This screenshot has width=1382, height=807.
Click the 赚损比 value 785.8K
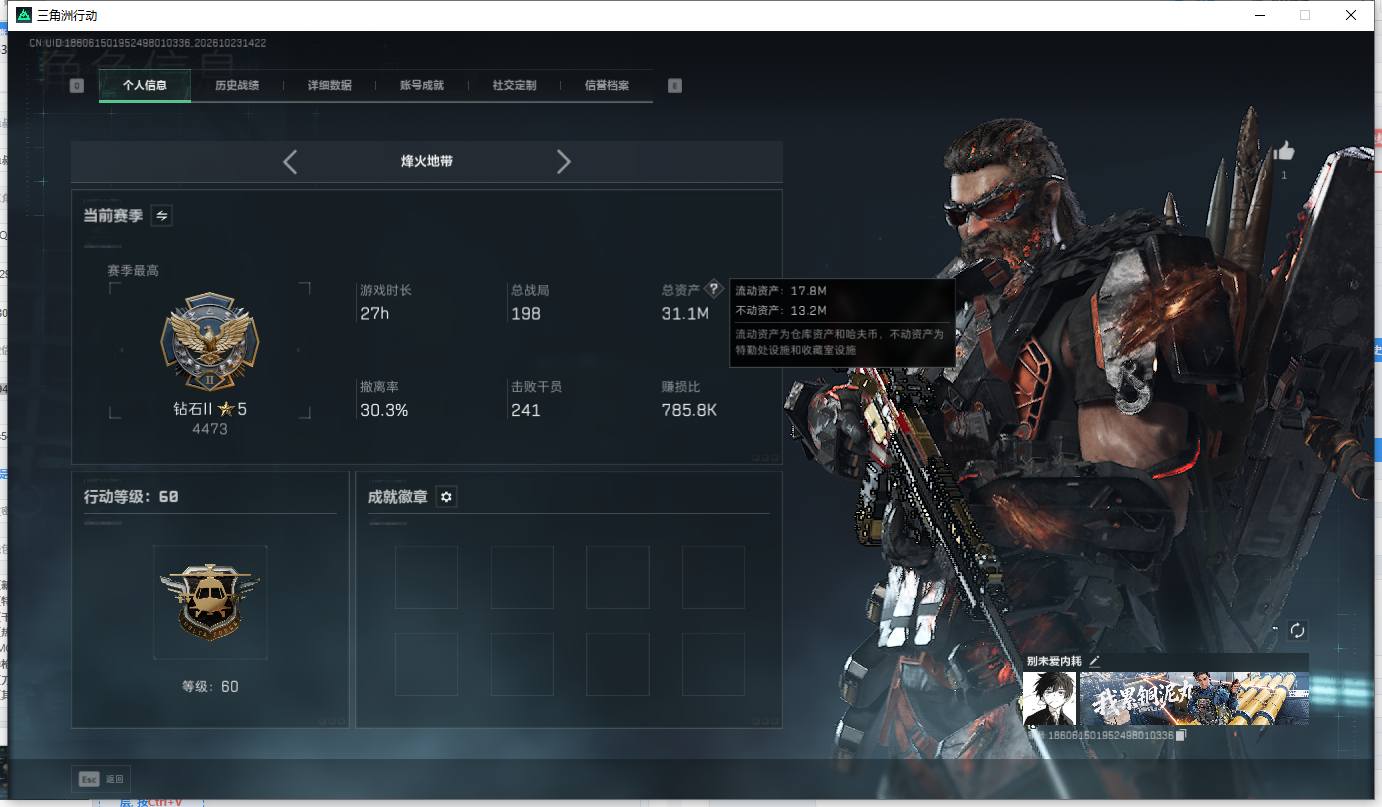point(690,410)
